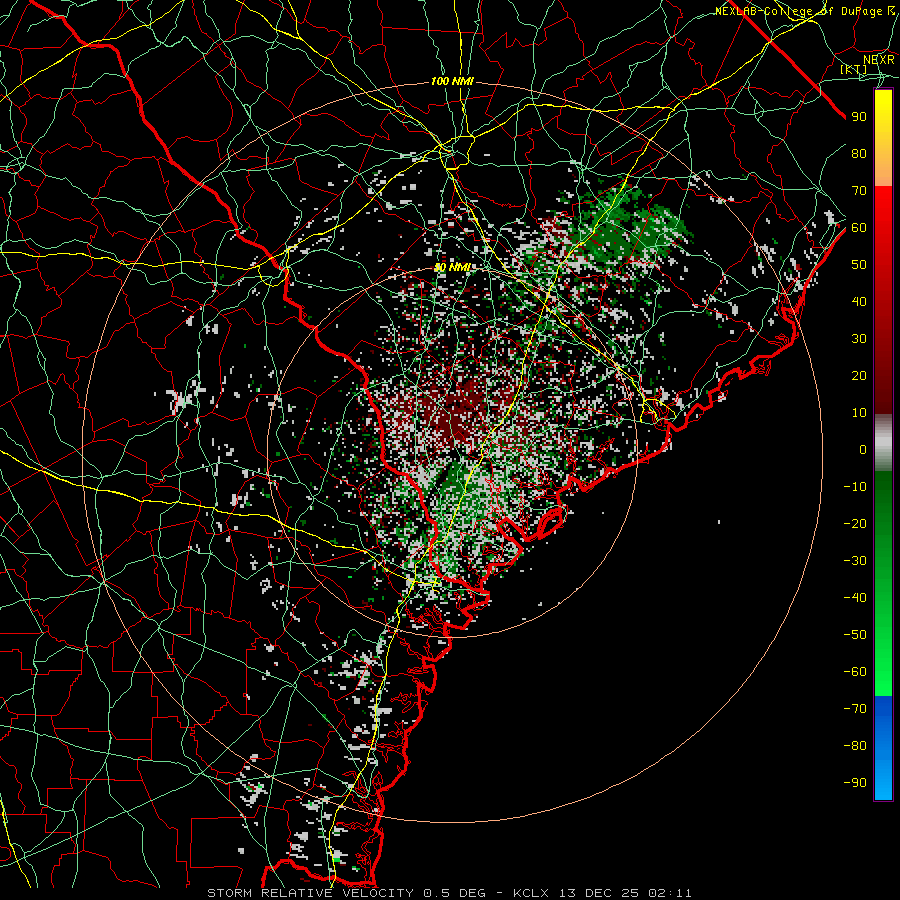Image resolution: width=900 pixels, height=900 pixels.
Task: Click the gray zero-velocity segment of the color bar
Action: [x=883, y=443]
